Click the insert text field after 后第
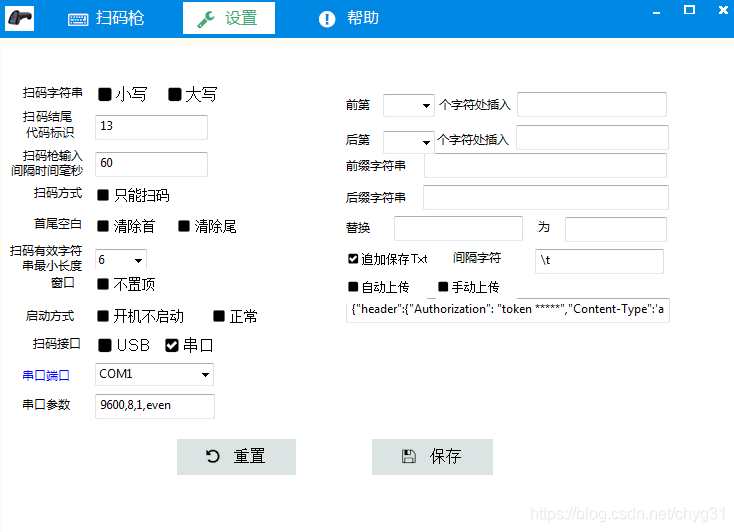 coord(592,138)
